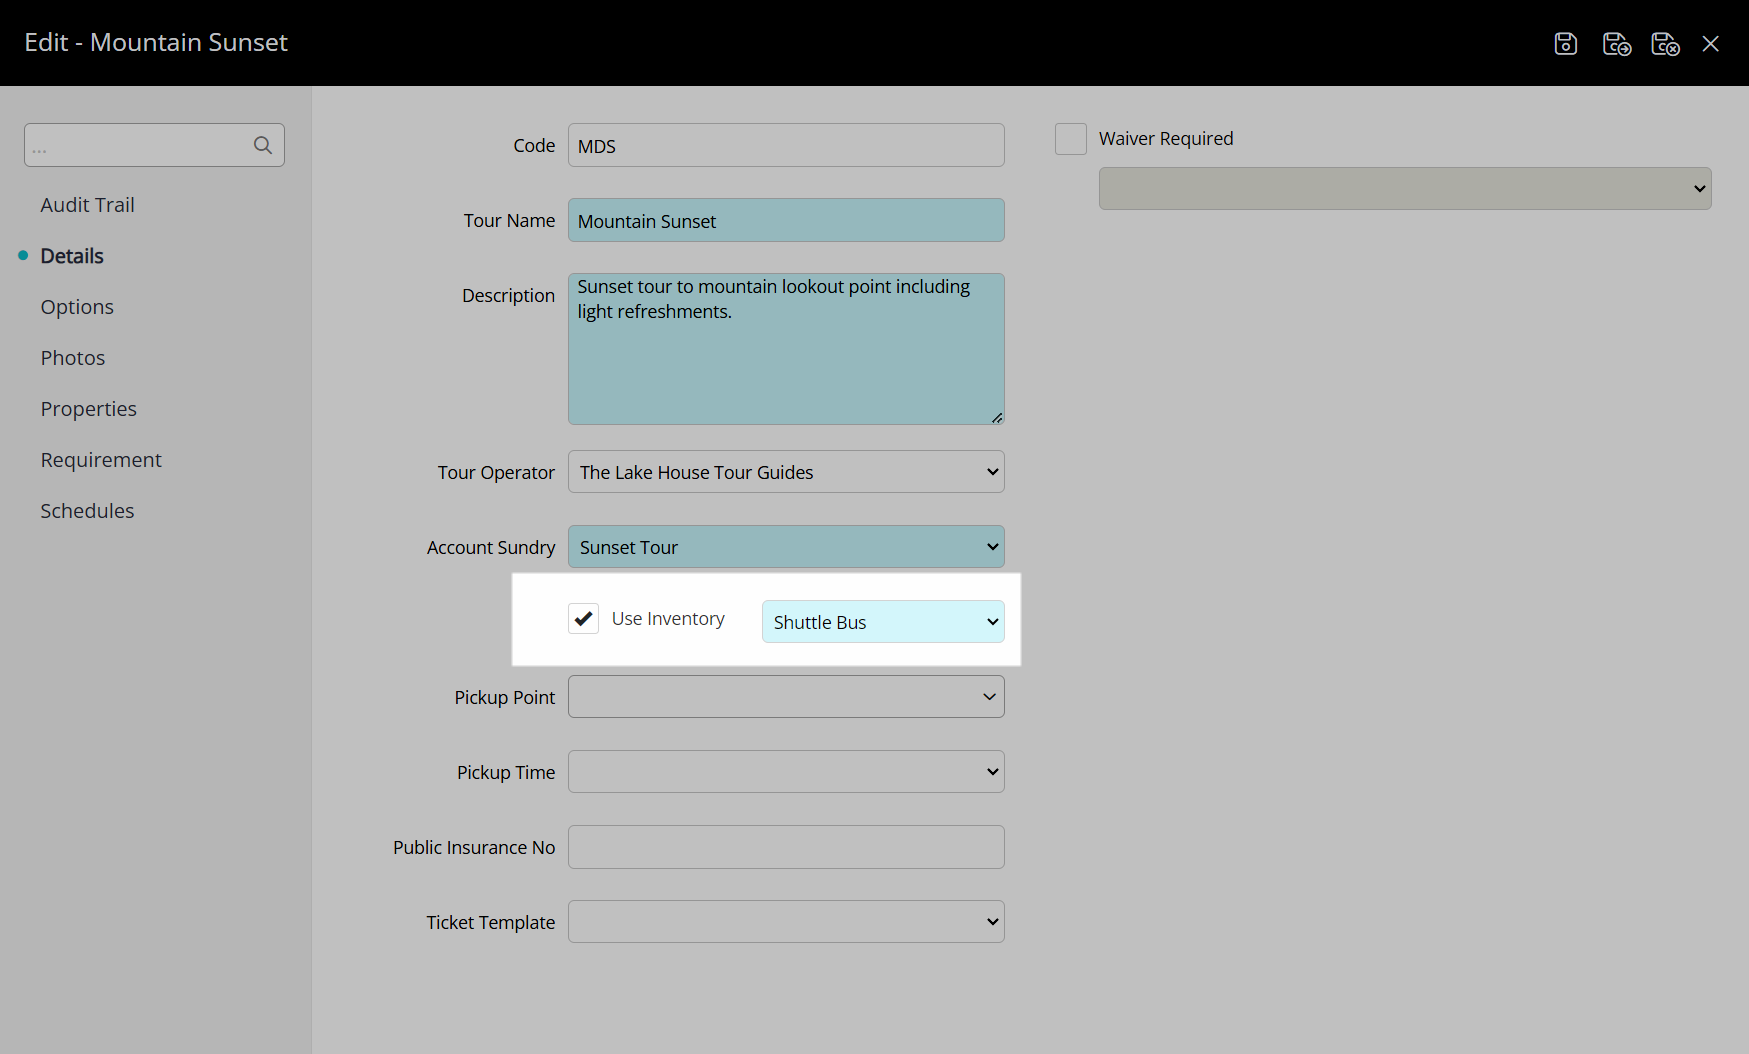
Task: Open the Ticket Template dropdown
Action: 786,921
